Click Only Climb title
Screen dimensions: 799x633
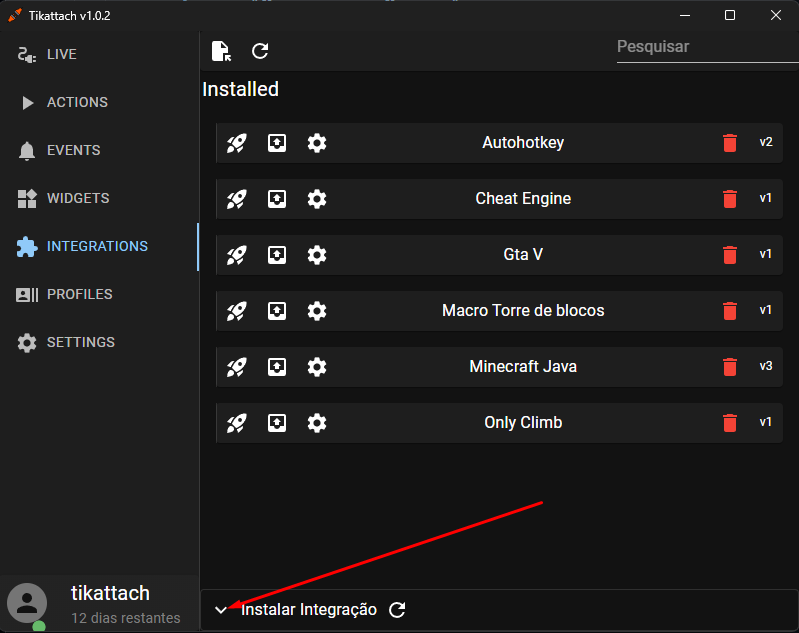click(x=523, y=423)
